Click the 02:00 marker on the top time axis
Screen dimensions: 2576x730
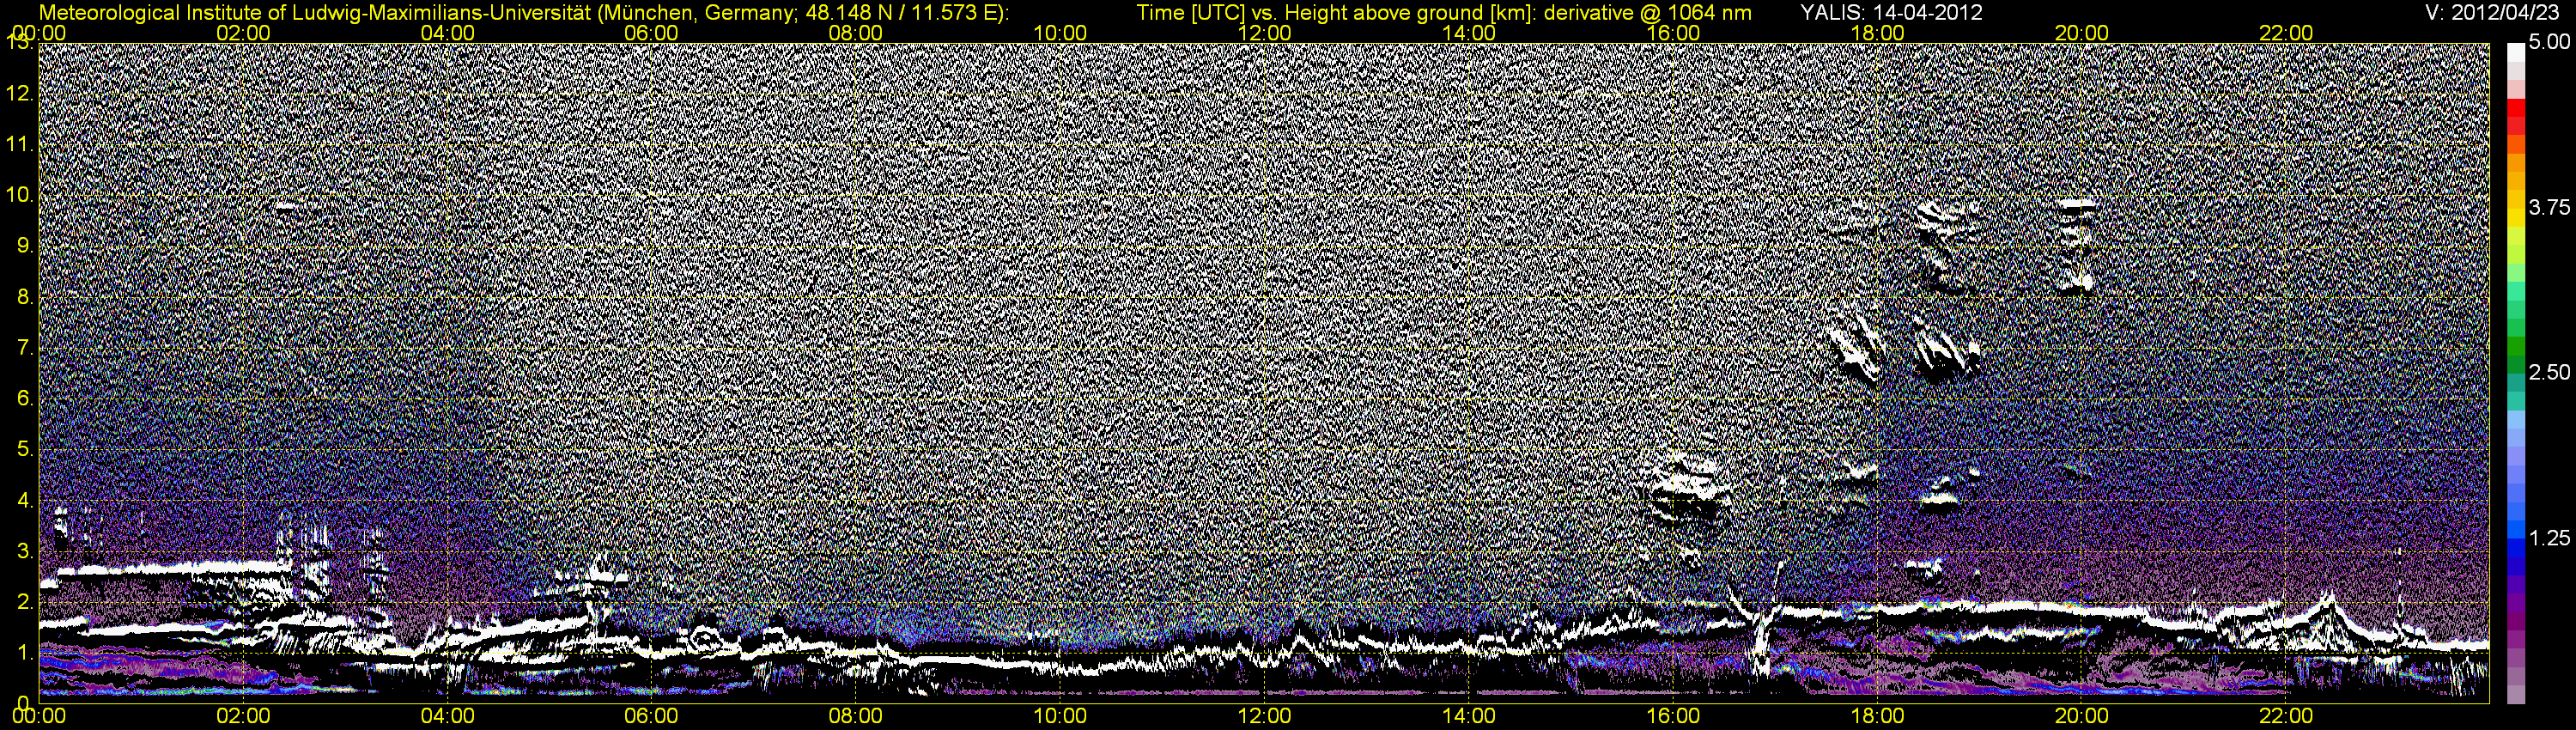(x=243, y=33)
